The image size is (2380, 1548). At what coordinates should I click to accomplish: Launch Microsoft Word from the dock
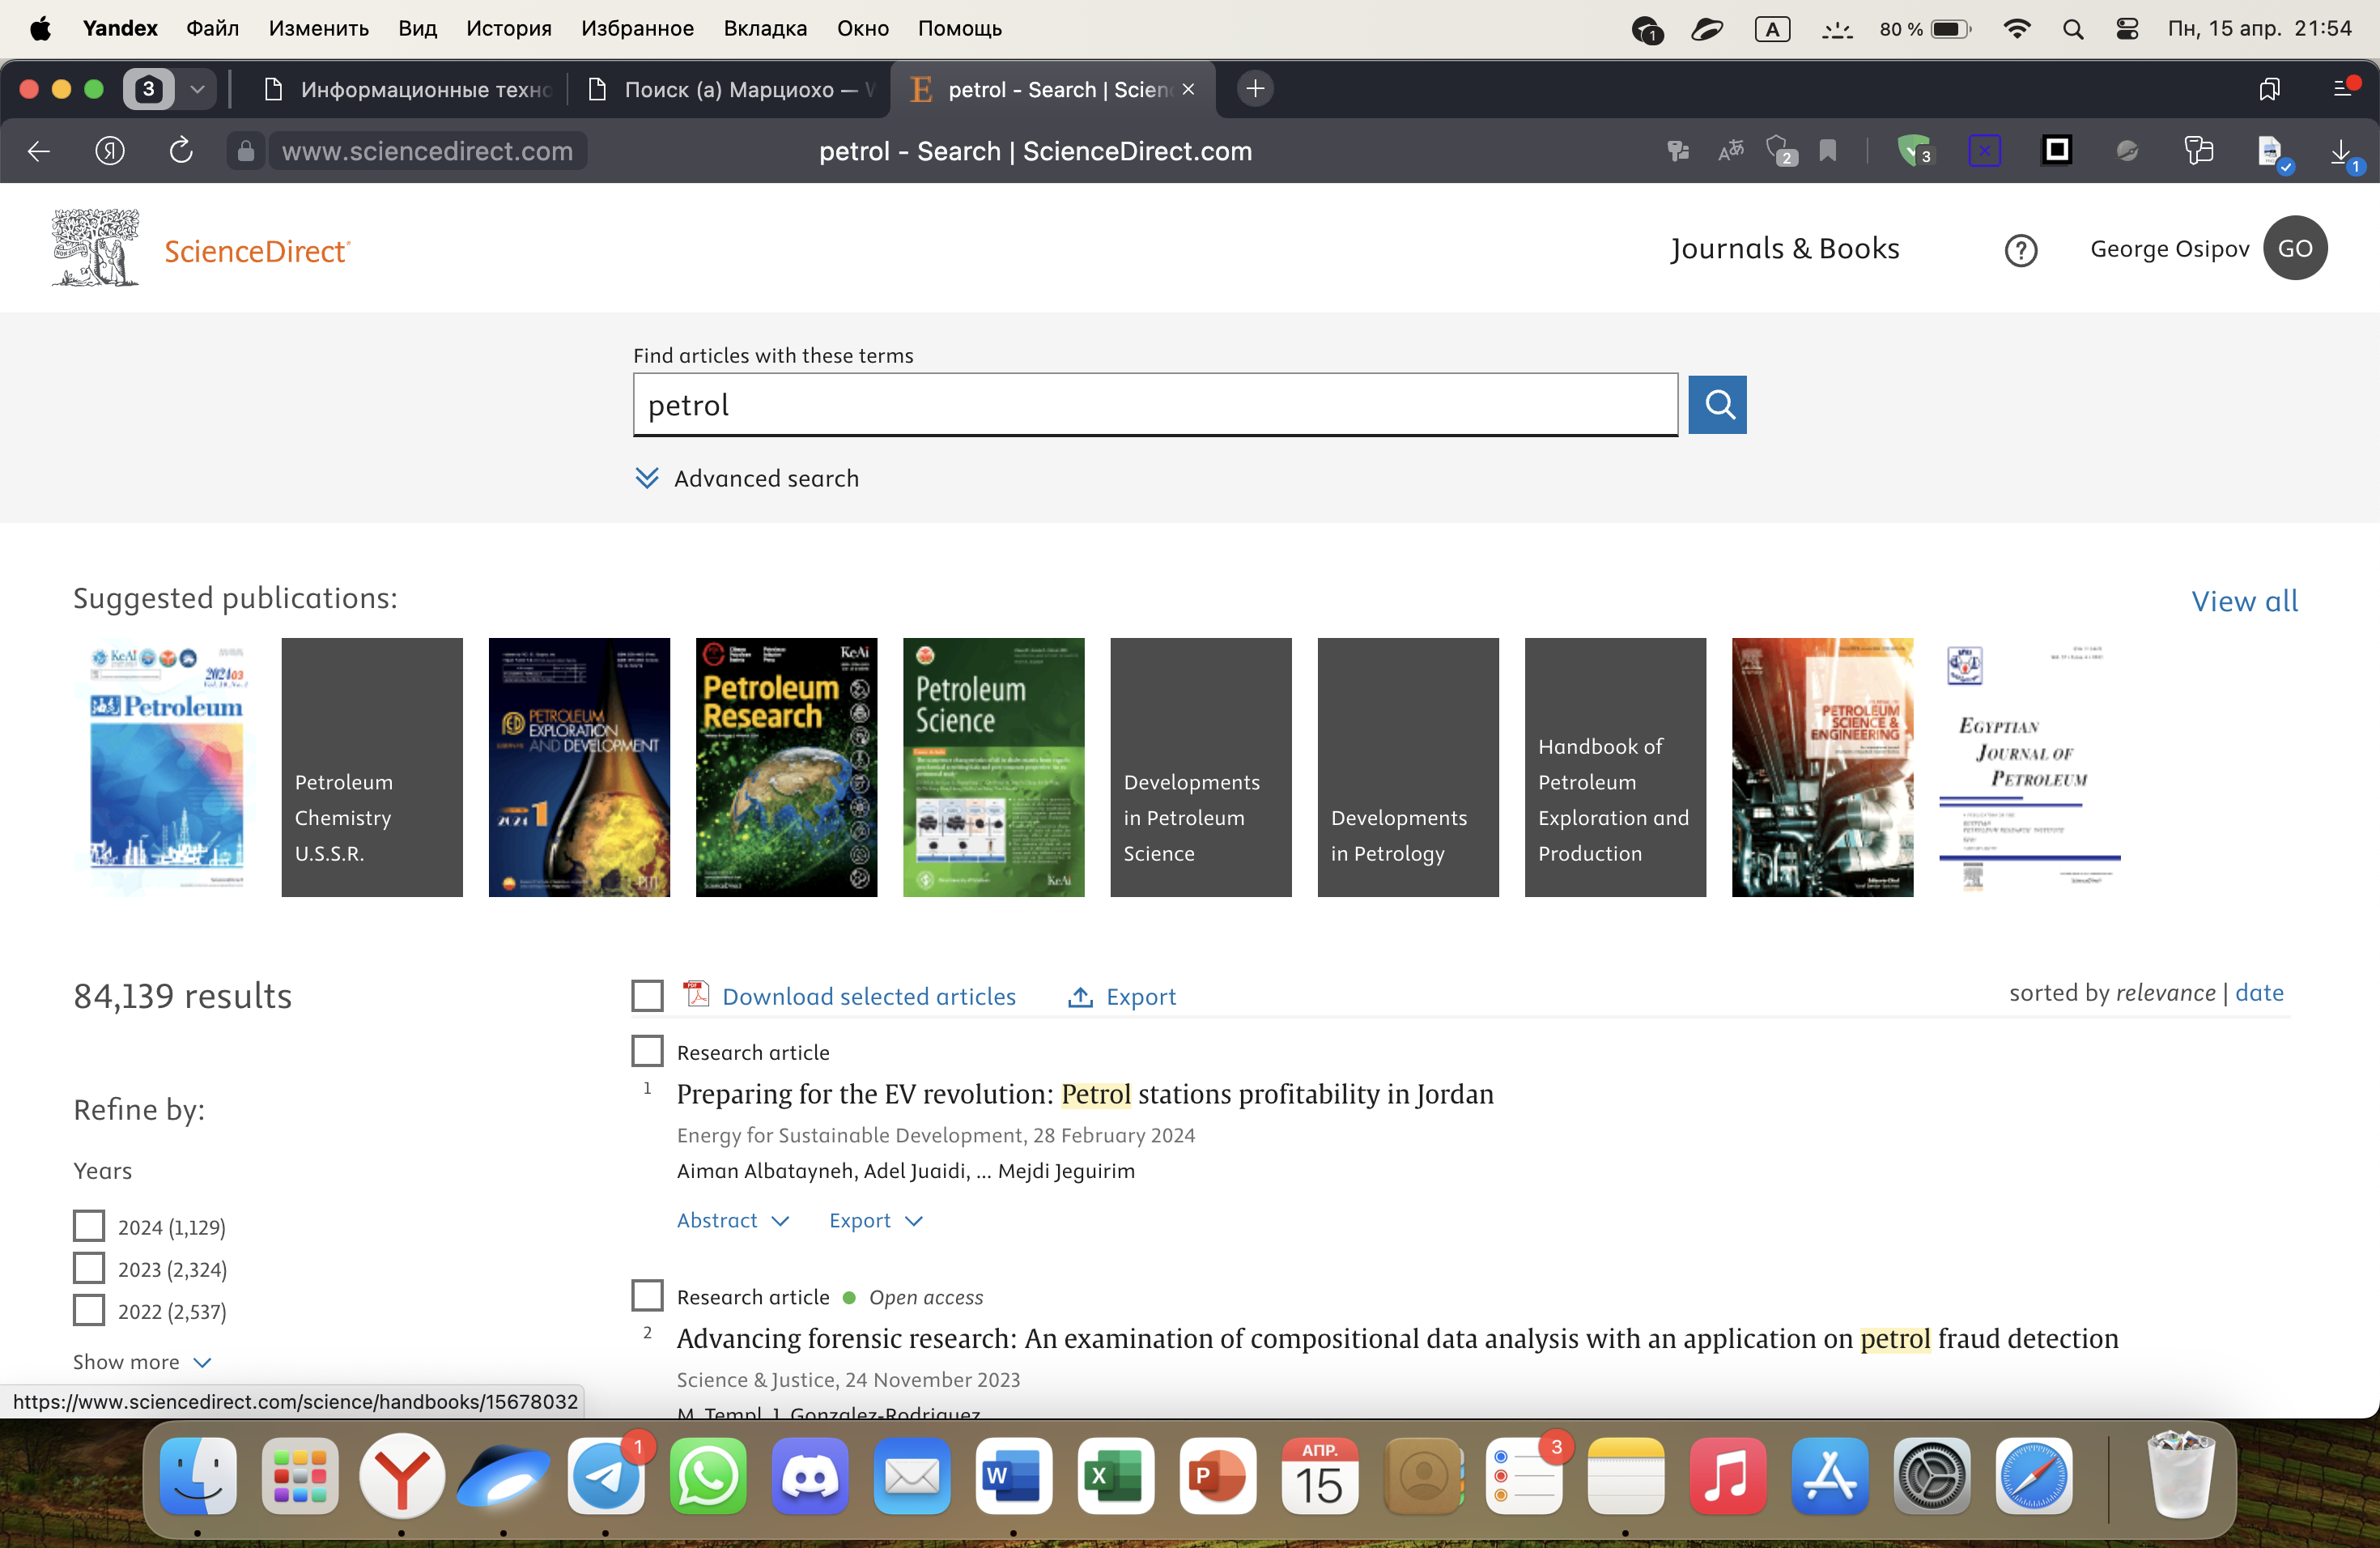1013,1476
